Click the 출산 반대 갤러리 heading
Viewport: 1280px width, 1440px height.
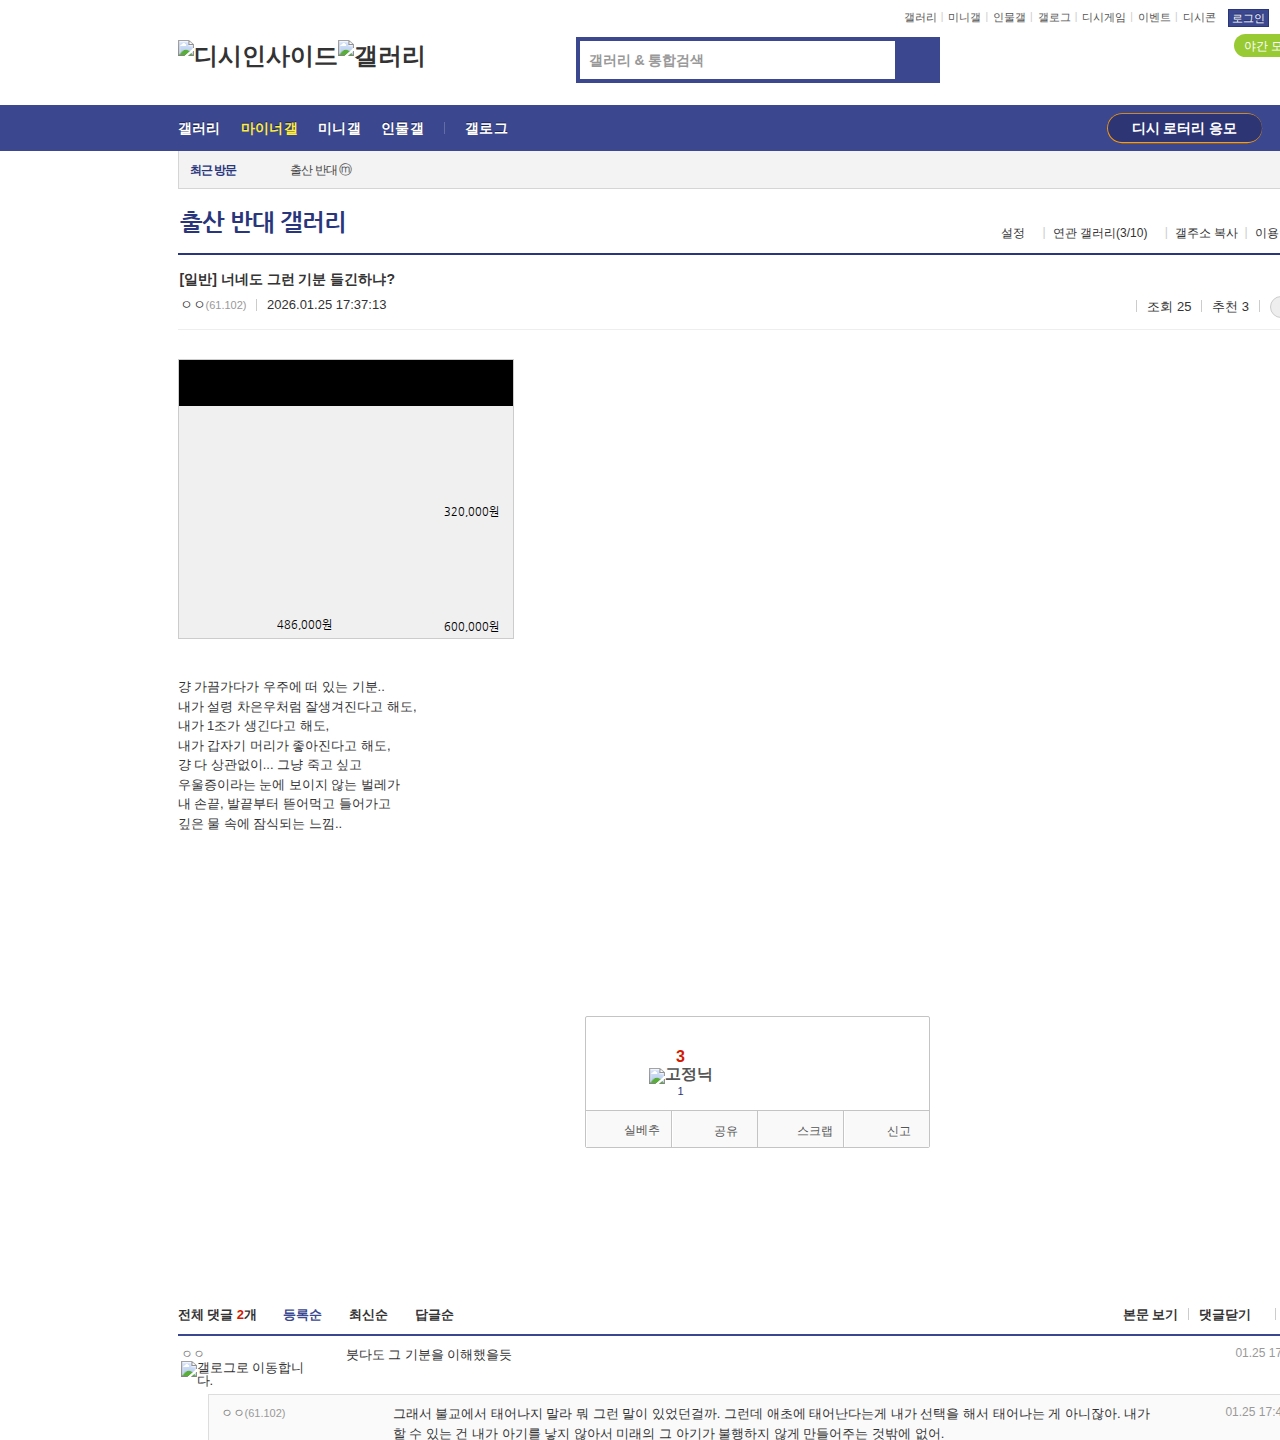pyautogui.click(x=263, y=221)
